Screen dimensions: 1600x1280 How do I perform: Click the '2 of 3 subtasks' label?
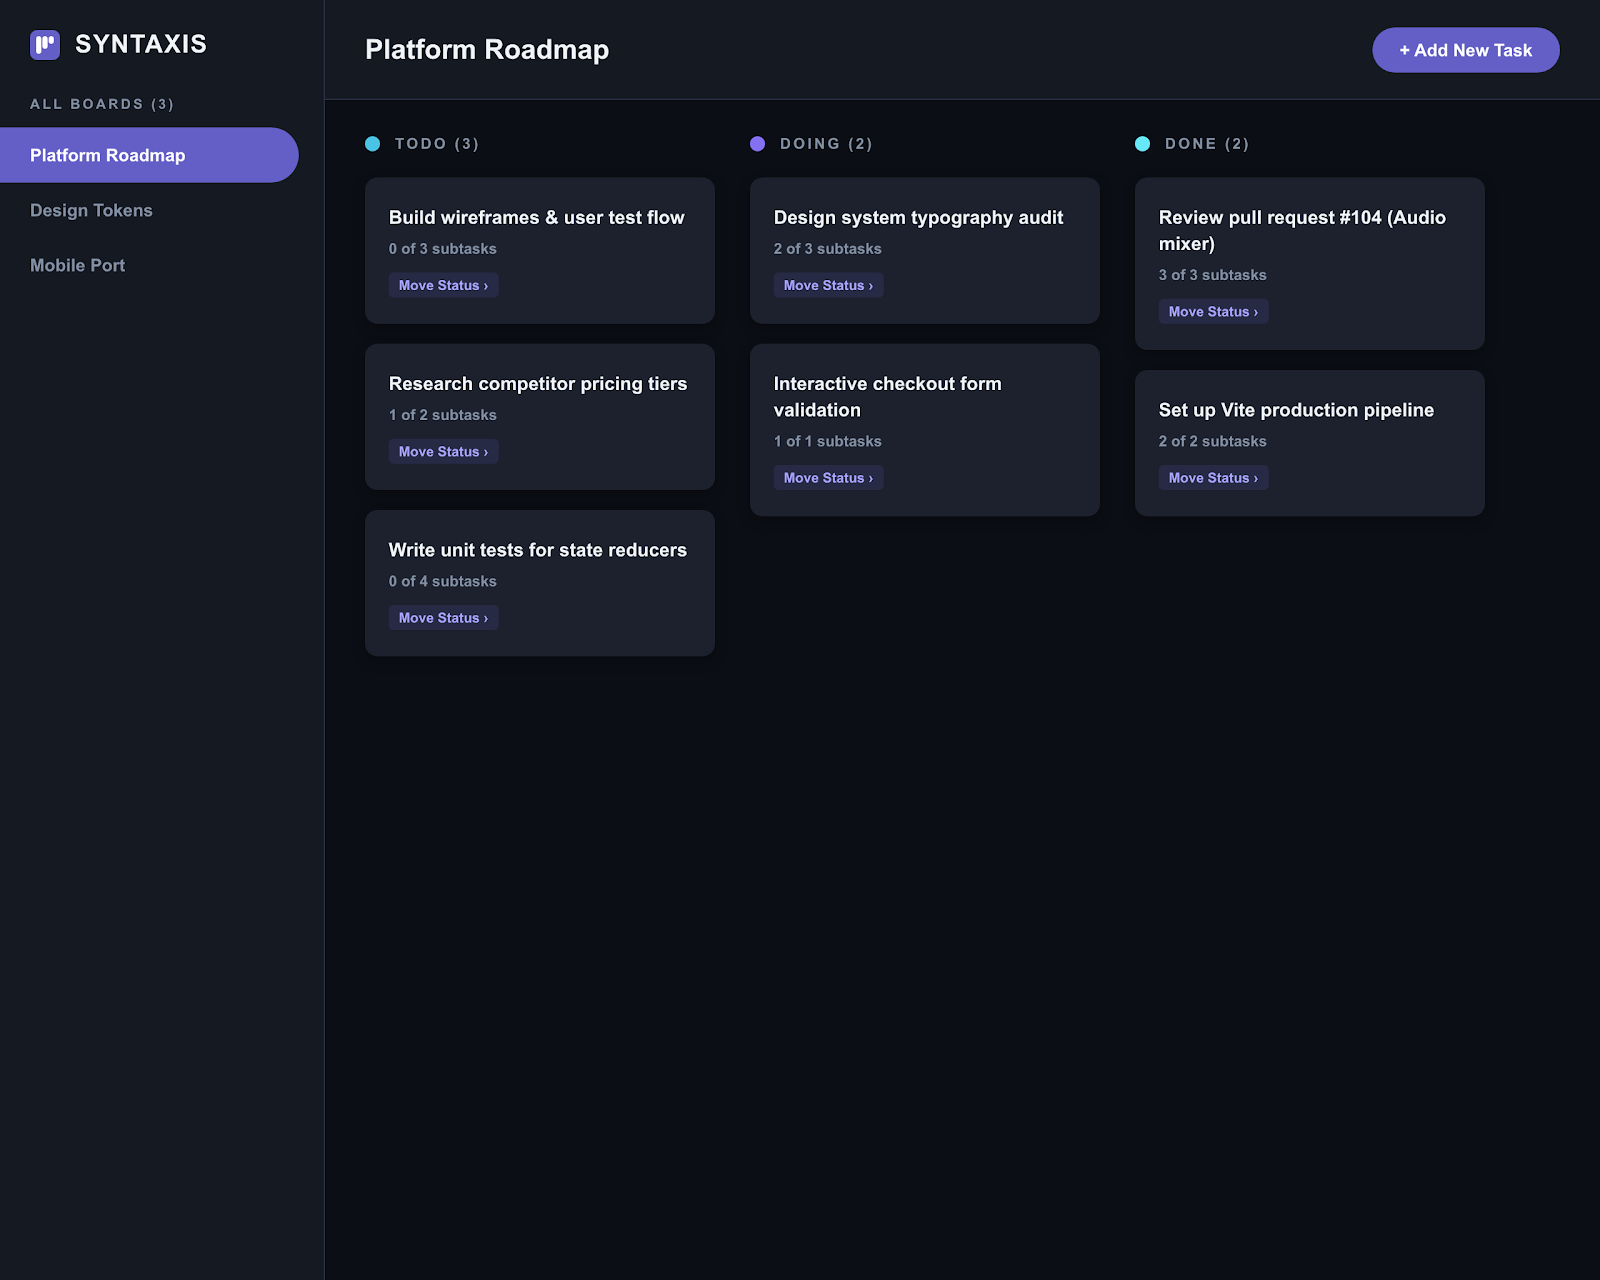click(x=828, y=249)
